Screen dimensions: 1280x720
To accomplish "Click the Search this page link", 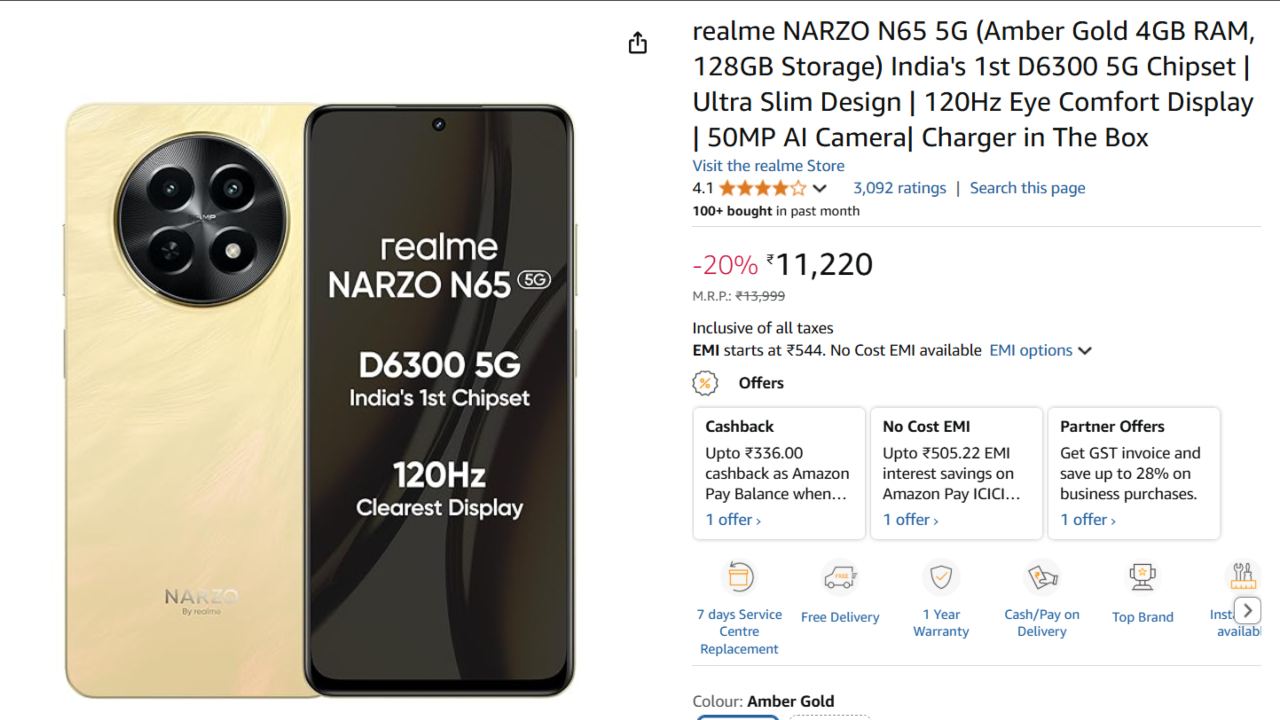I will pos(1027,188).
